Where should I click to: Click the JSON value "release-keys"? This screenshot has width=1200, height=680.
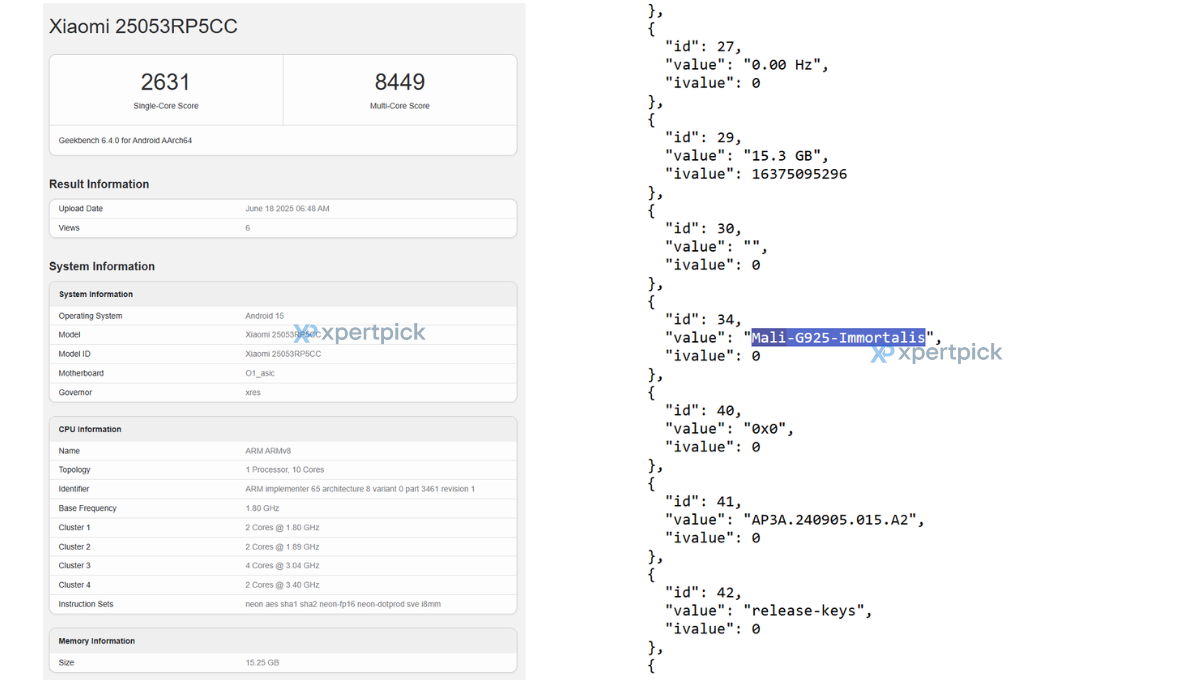pos(802,611)
